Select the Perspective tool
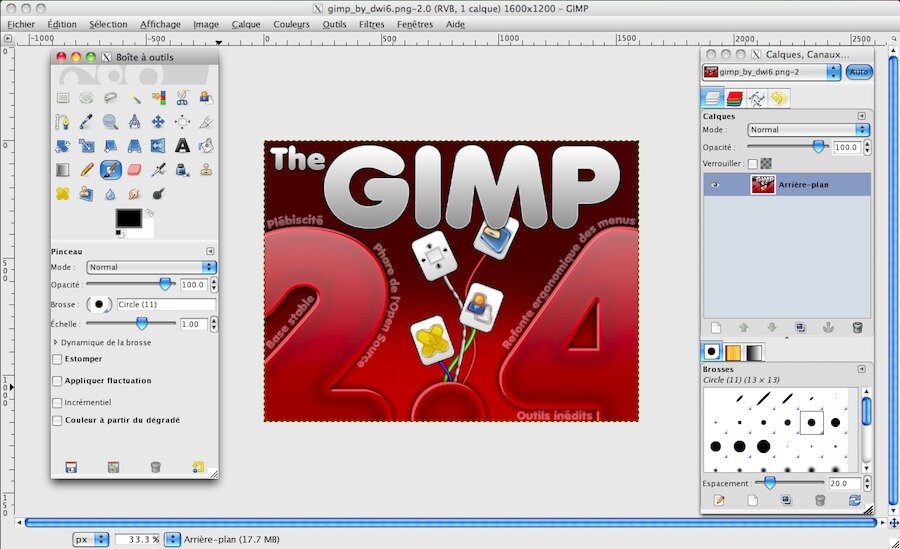 (x=135, y=145)
